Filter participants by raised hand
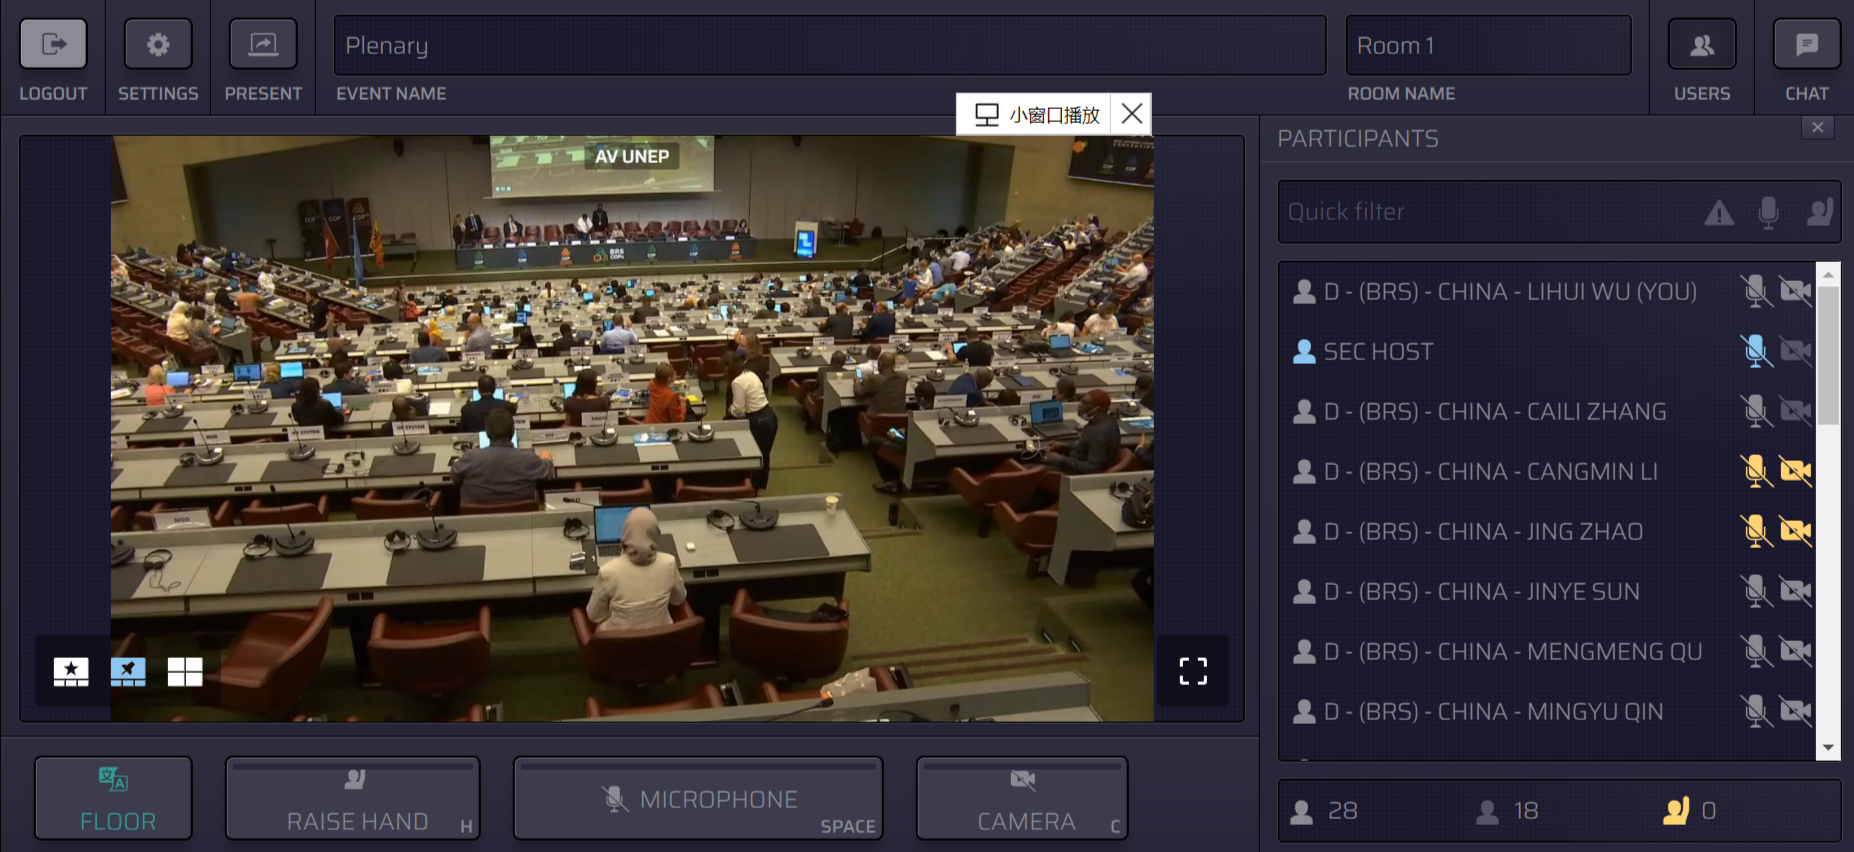Viewport: 1854px width, 852px height. (1819, 212)
